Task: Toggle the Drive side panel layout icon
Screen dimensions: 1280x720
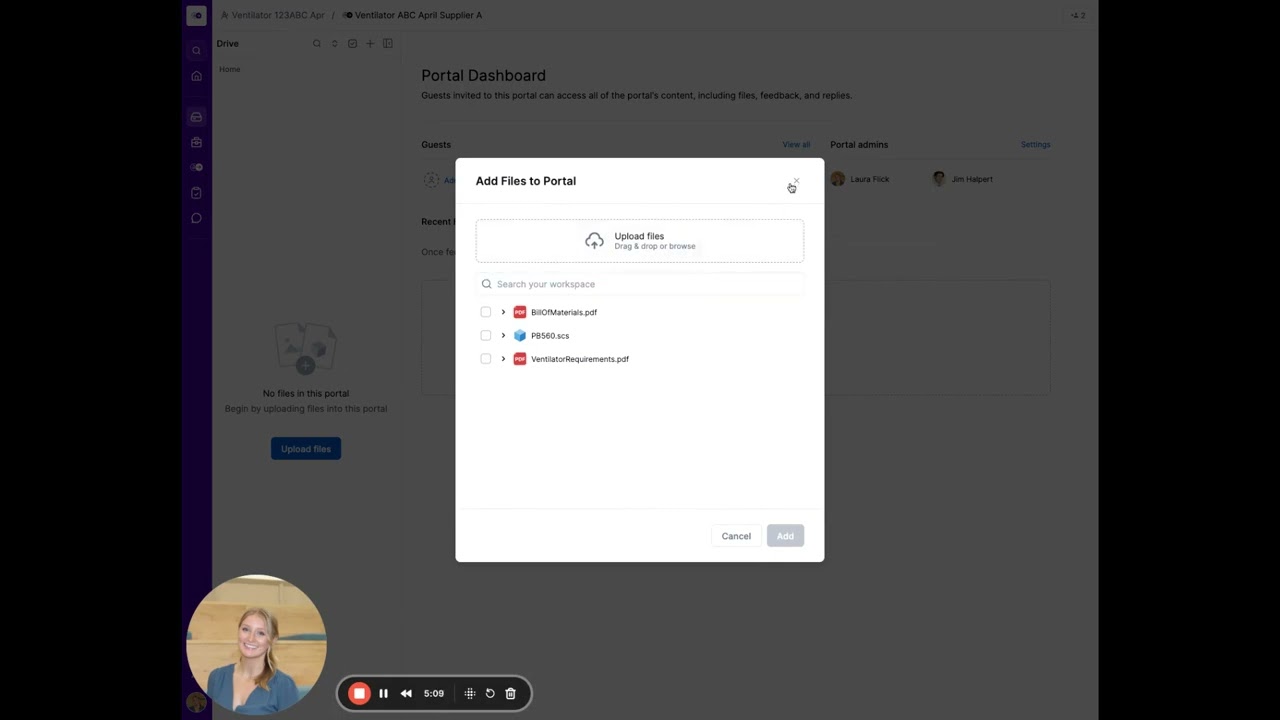Action: click(388, 43)
